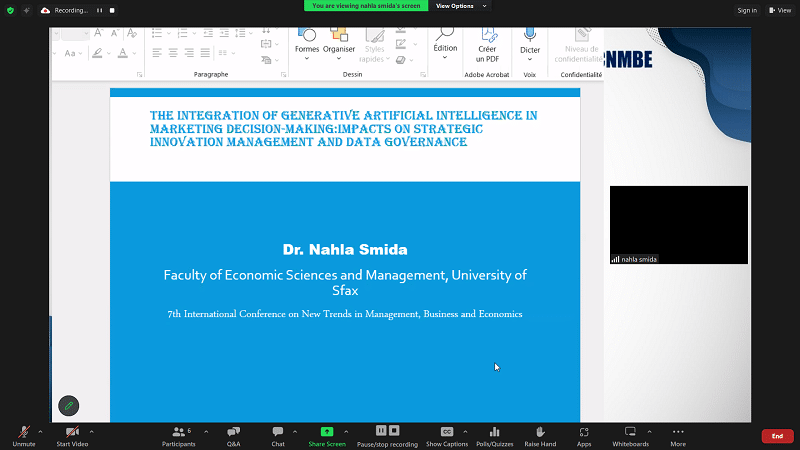Expand audio options arrow next to Unmute
The image size is (800, 450).
point(40,432)
